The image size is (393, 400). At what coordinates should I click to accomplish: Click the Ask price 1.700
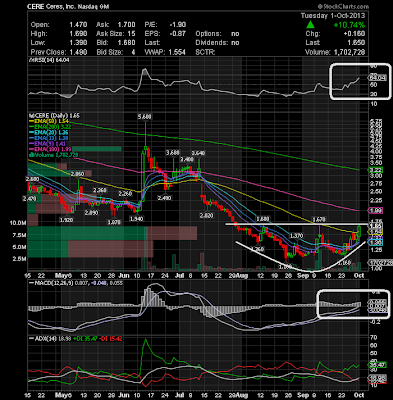pyautogui.click(x=126, y=25)
